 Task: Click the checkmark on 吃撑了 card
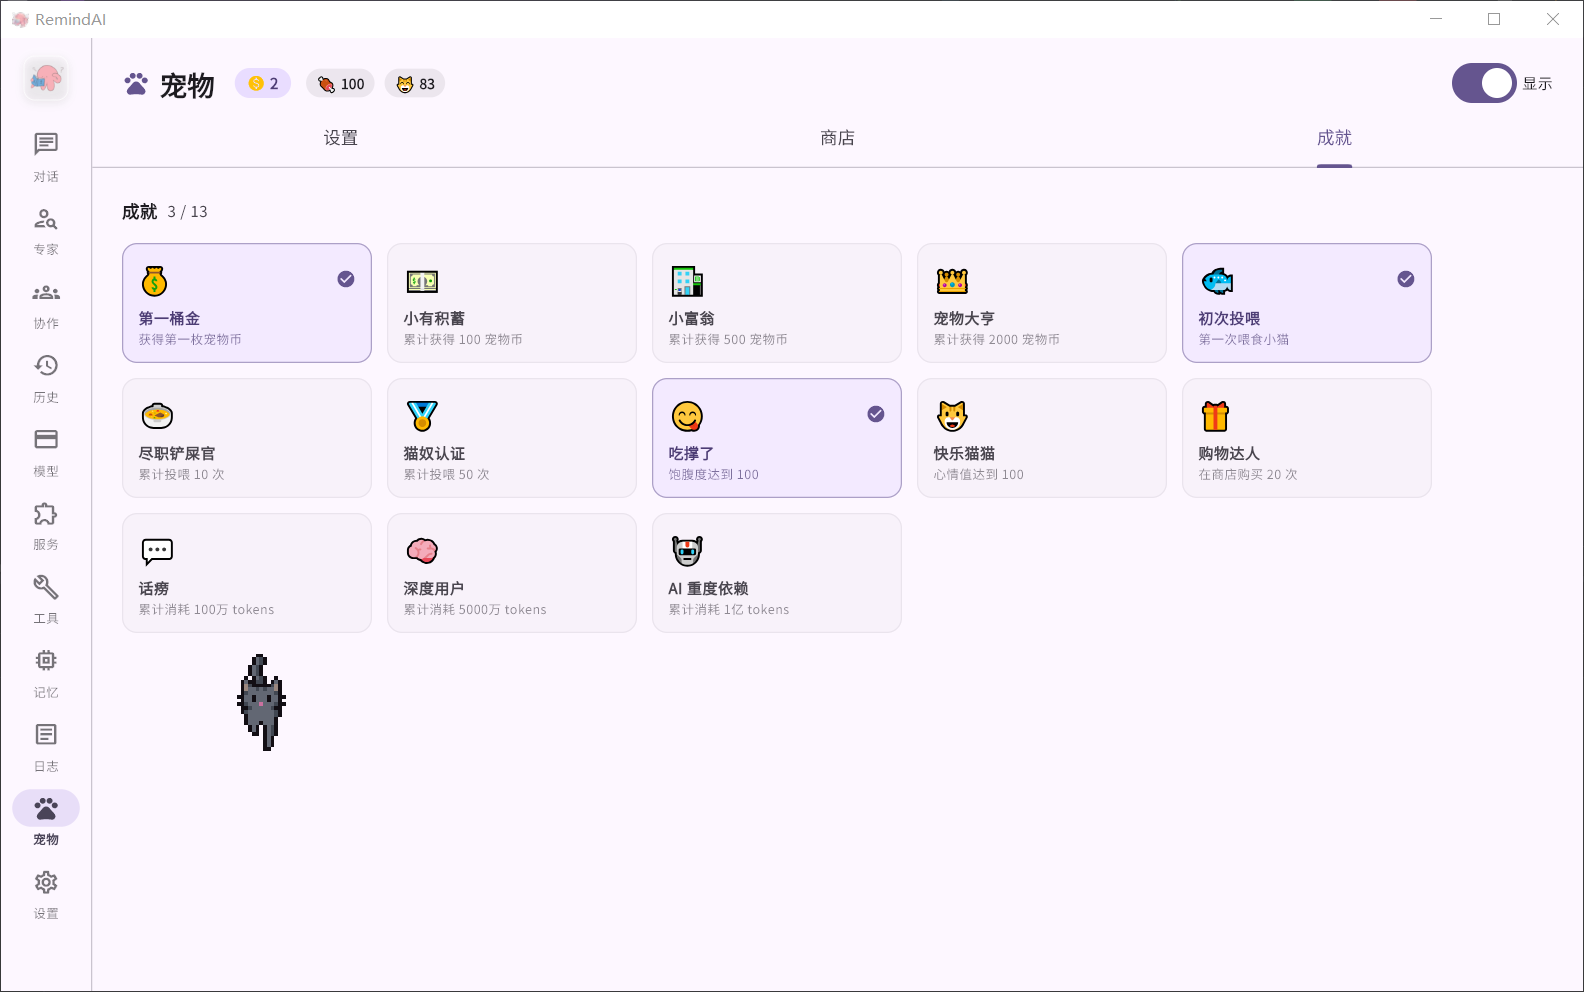pos(876,414)
